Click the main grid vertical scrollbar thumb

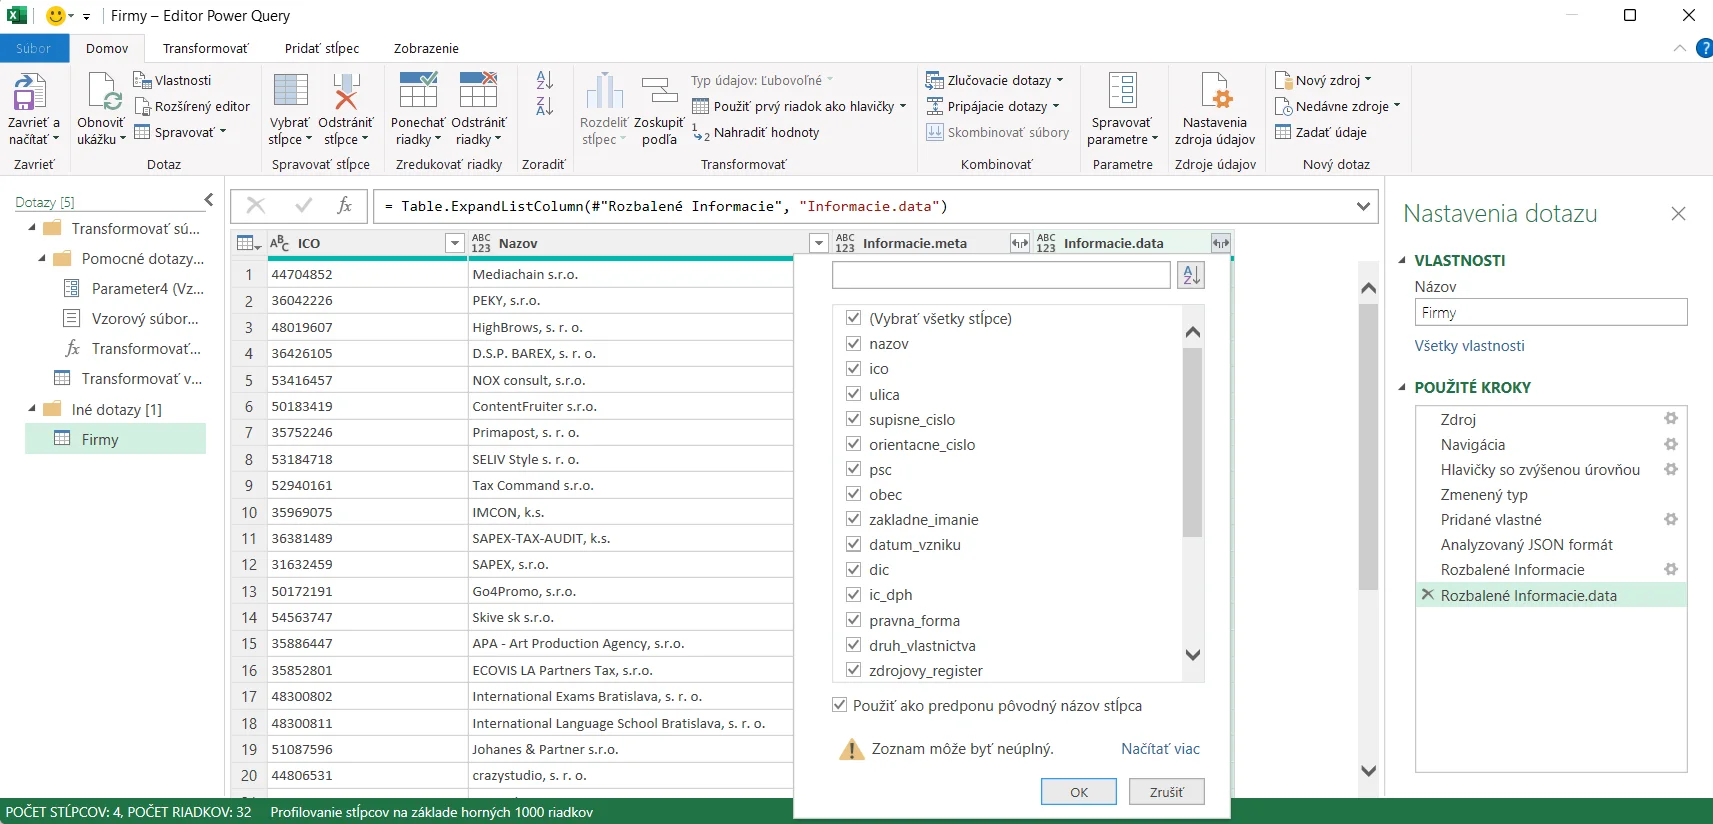click(x=1368, y=447)
